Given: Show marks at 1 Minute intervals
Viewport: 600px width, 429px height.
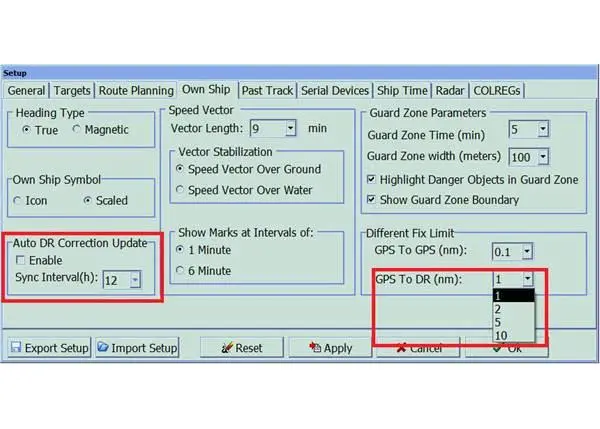Looking at the screenshot, I should coord(180,250).
